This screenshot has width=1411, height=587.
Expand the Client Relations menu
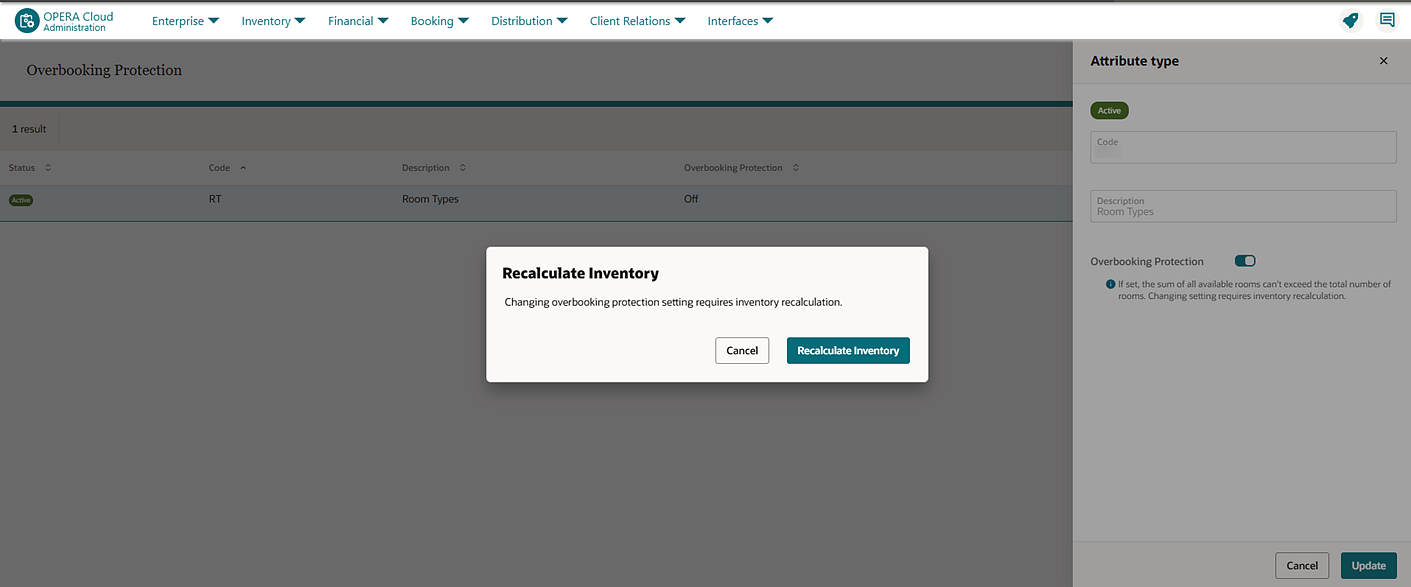[x=637, y=21]
